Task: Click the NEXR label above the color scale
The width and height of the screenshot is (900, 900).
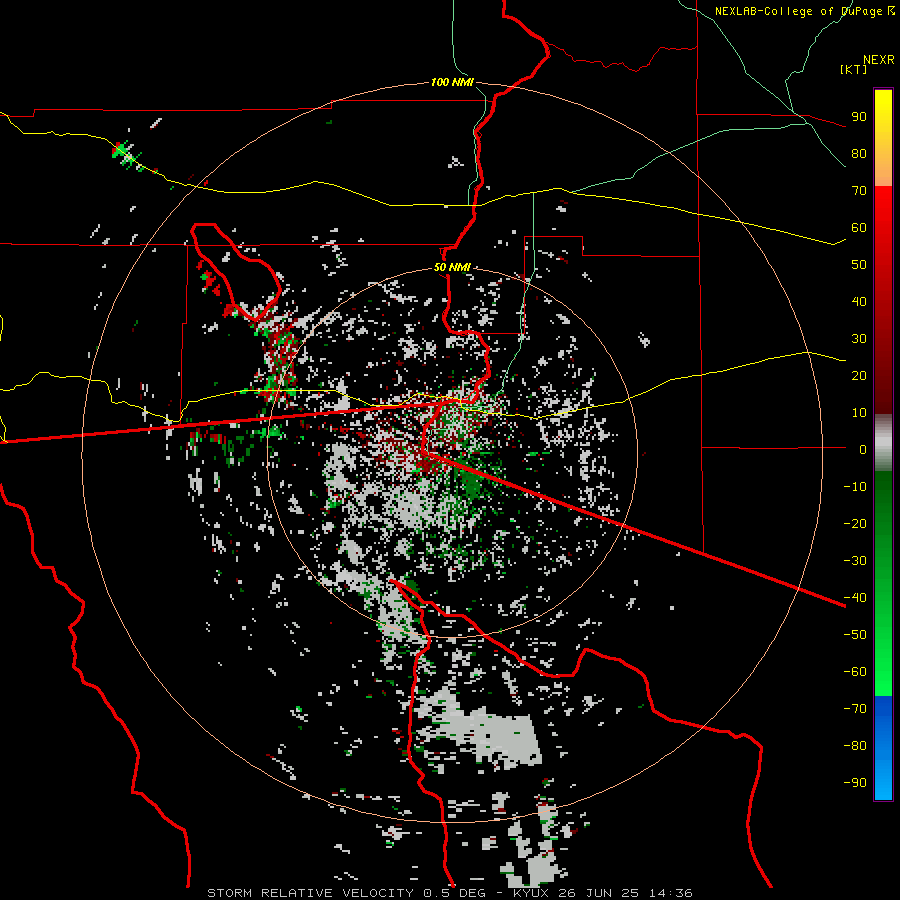Action: pyautogui.click(x=878, y=60)
